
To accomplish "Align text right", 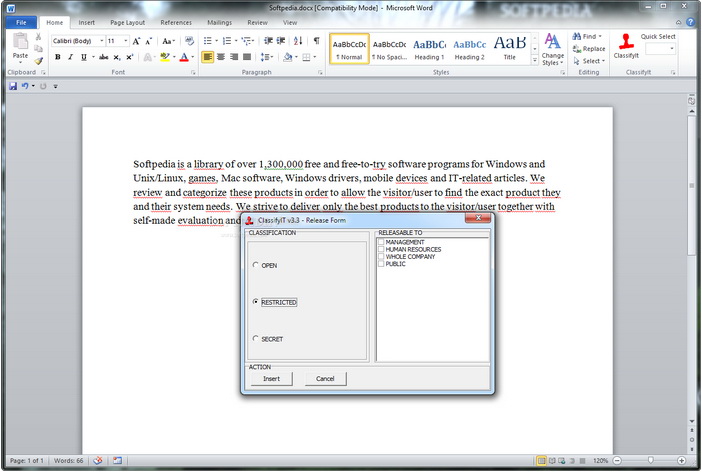I will click(234, 57).
